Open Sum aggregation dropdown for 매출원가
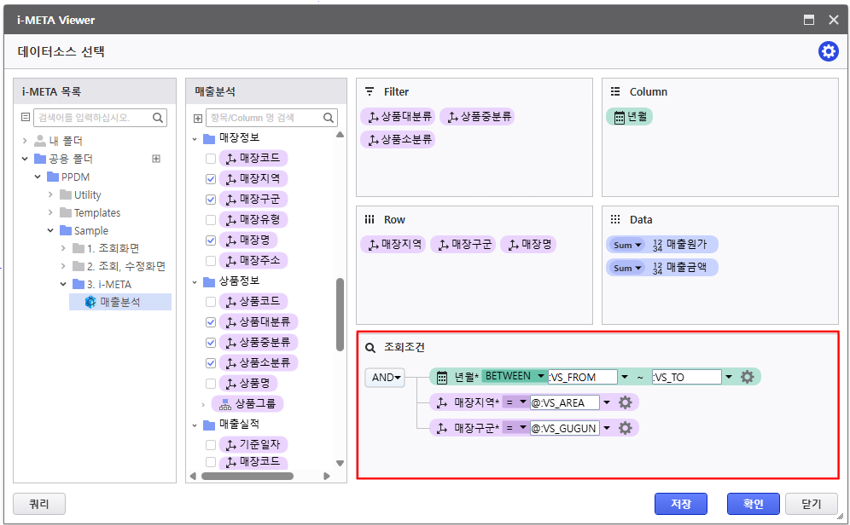Viewport: 850px width, 525px height. (627, 244)
